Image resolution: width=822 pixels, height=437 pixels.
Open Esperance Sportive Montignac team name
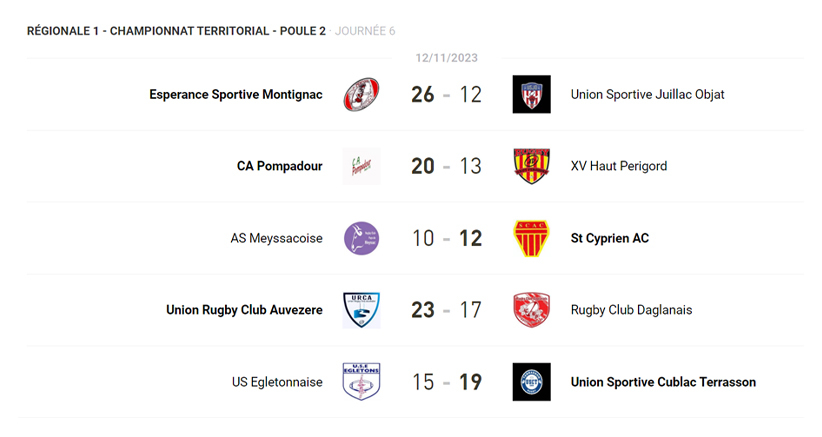click(236, 95)
